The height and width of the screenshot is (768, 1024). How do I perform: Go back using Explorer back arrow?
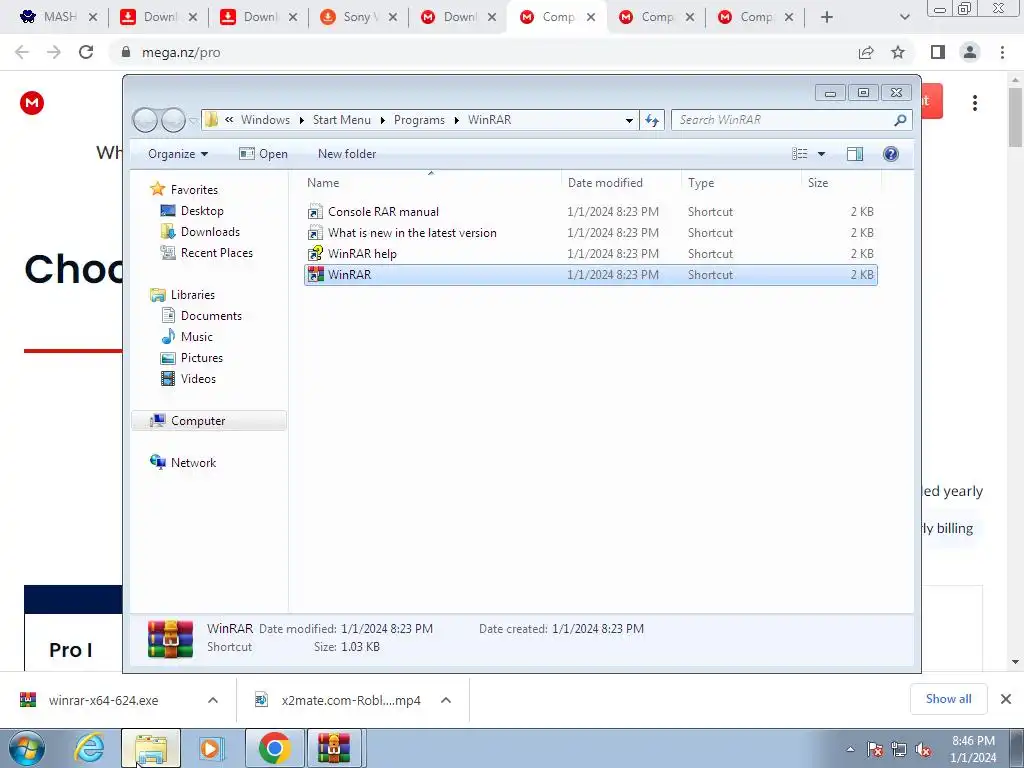145,120
